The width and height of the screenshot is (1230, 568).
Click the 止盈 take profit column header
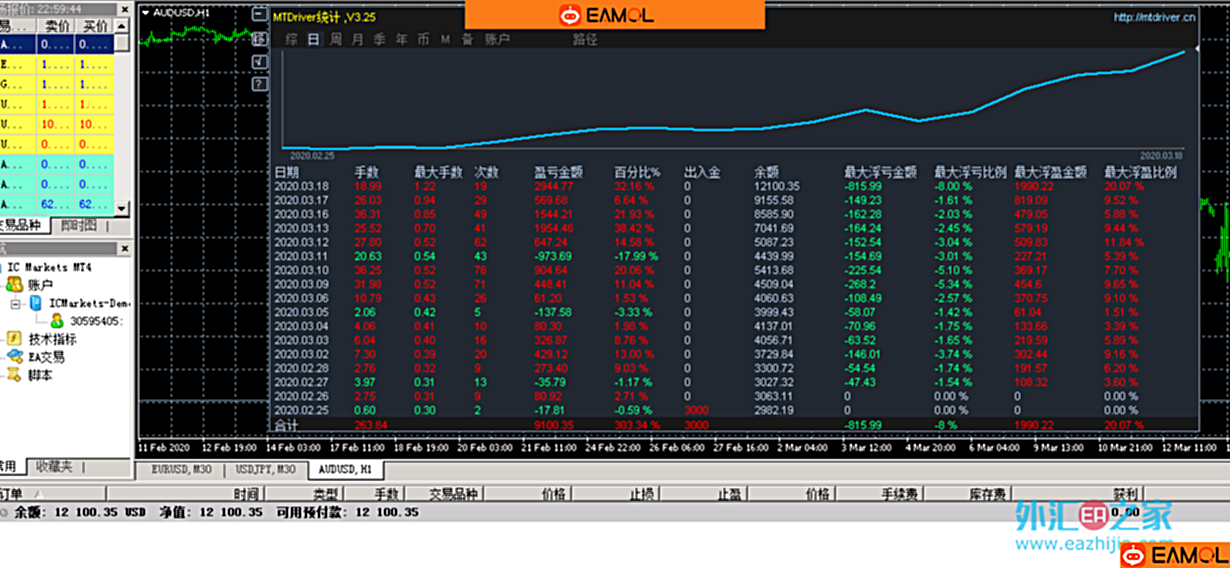[x=729, y=494]
